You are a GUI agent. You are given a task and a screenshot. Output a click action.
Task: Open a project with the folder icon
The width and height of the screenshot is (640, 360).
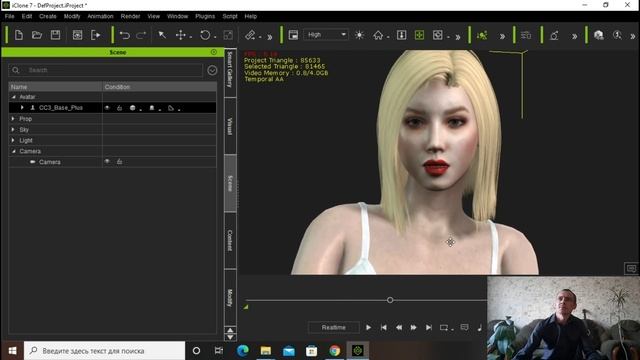coord(37,35)
